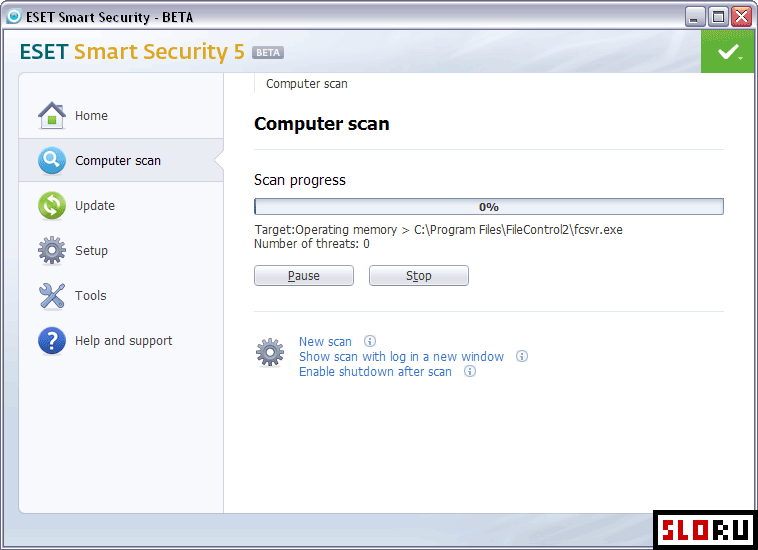Screen dimensions: 758x550
Task: Start a New scan
Action: 325,342
